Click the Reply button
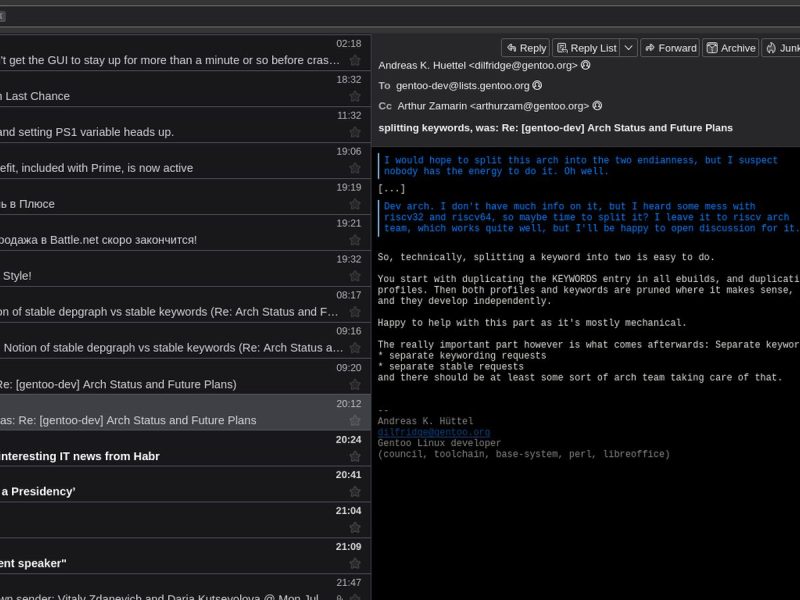 pos(526,48)
